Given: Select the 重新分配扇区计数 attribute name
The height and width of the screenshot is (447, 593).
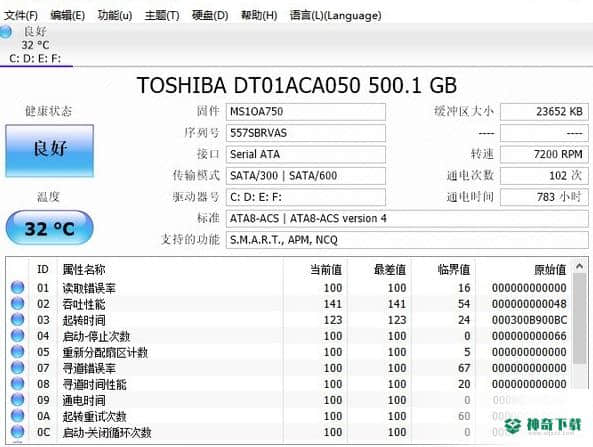Looking at the screenshot, I should click(105, 352).
